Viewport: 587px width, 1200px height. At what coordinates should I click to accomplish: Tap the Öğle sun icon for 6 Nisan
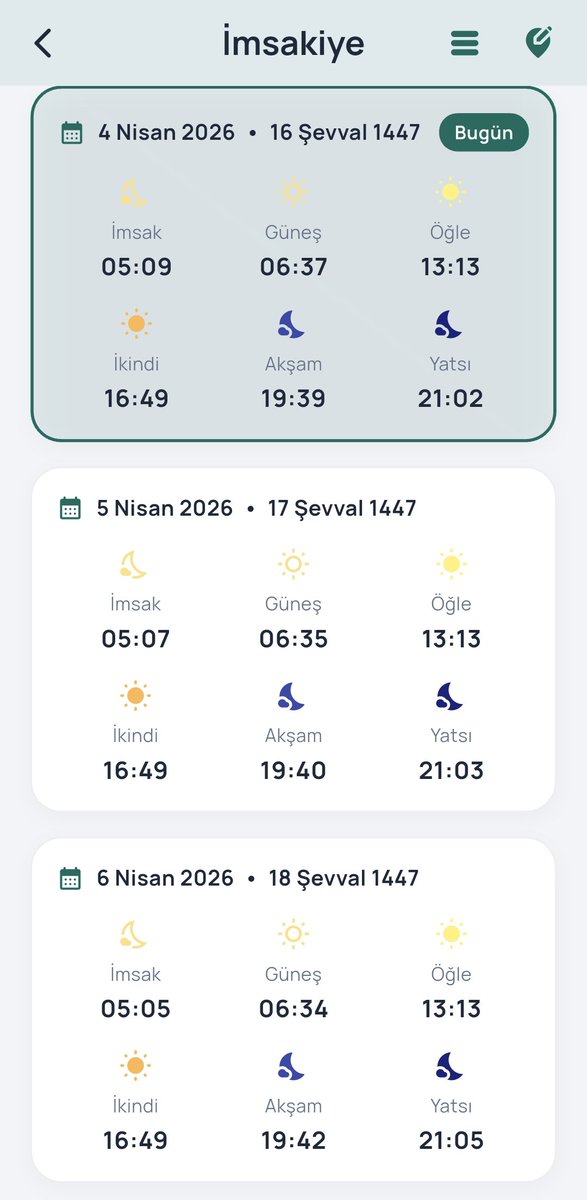click(x=451, y=935)
